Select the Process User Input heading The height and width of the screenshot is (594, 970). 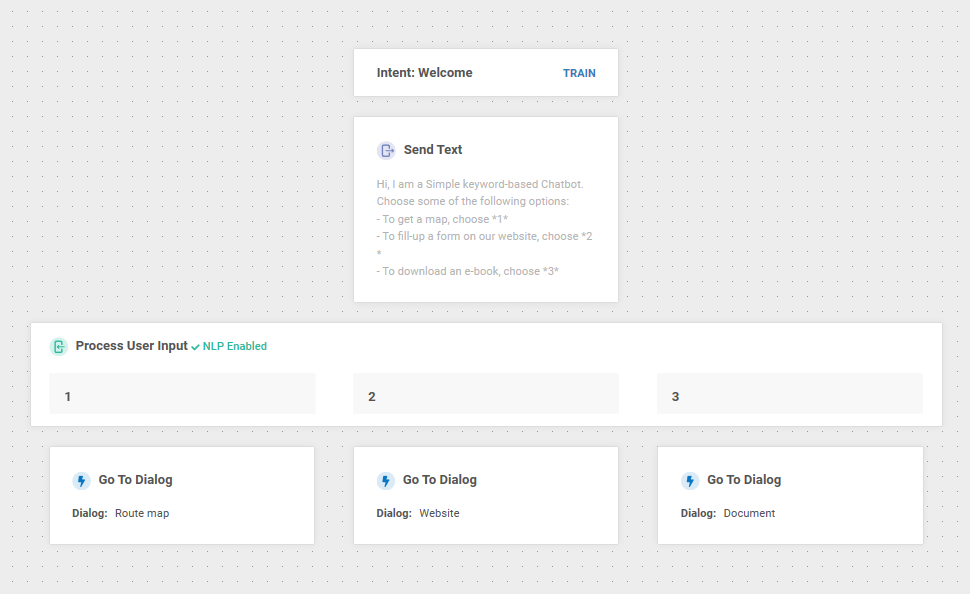coord(131,346)
